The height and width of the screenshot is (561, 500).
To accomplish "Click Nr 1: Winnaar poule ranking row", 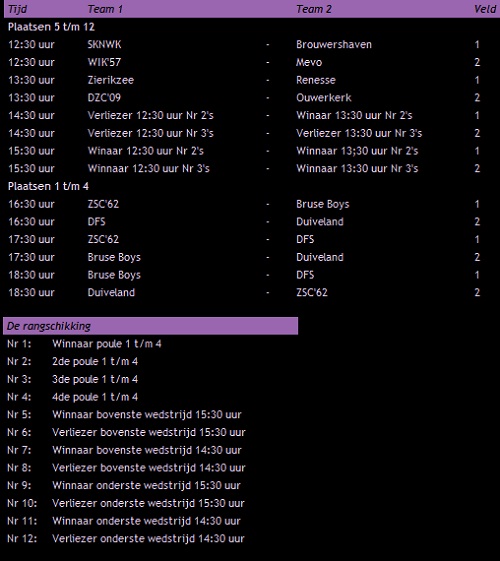I will tap(84, 344).
